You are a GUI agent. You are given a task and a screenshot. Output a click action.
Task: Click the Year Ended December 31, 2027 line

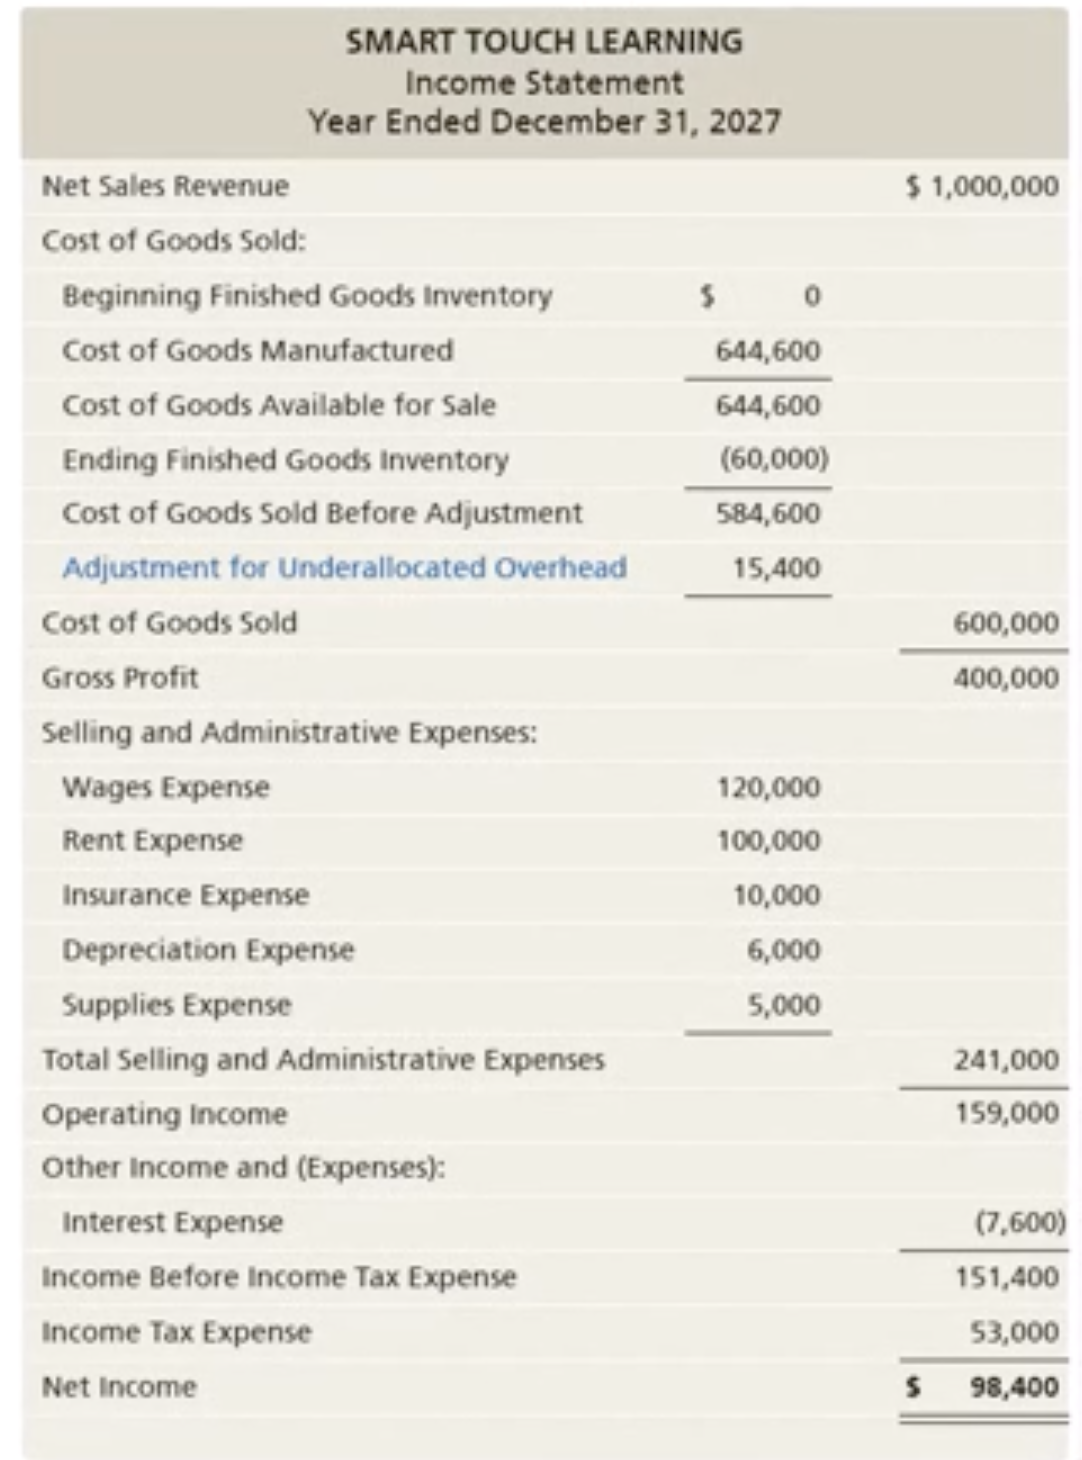(544, 122)
